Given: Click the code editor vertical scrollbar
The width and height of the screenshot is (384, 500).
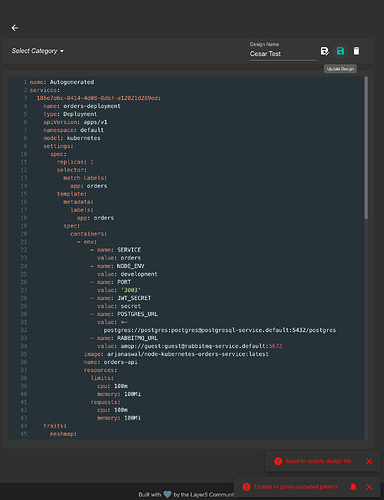Looking at the screenshot, I should (x=366, y=148).
